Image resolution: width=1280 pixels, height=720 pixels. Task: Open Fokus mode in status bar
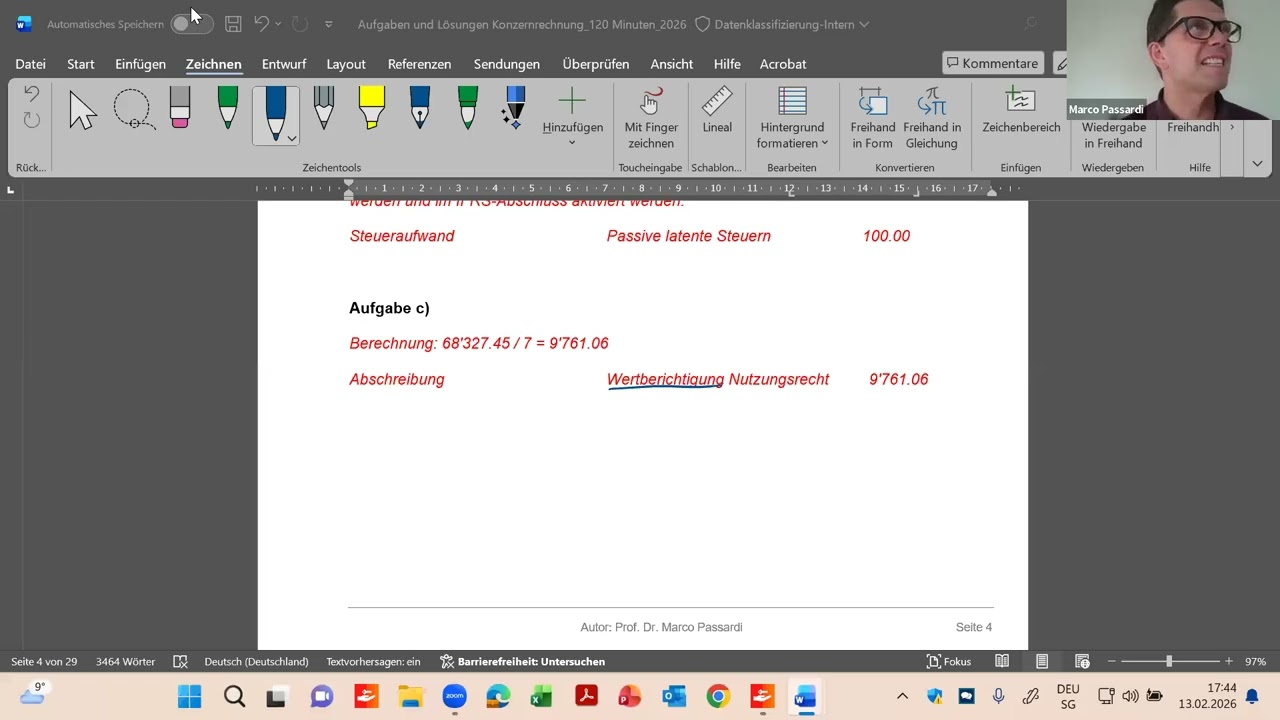[x=949, y=661]
